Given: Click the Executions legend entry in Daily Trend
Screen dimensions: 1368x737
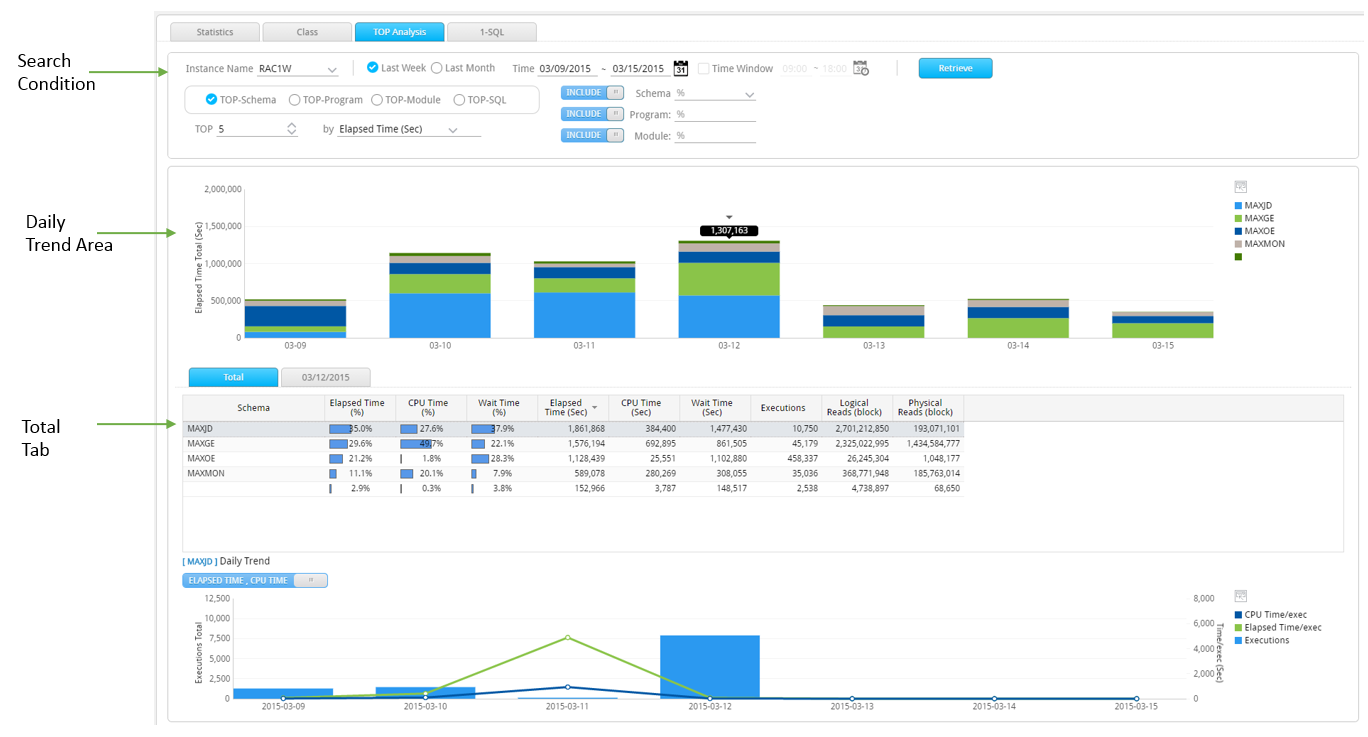Looking at the screenshot, I should (1261, 641).
